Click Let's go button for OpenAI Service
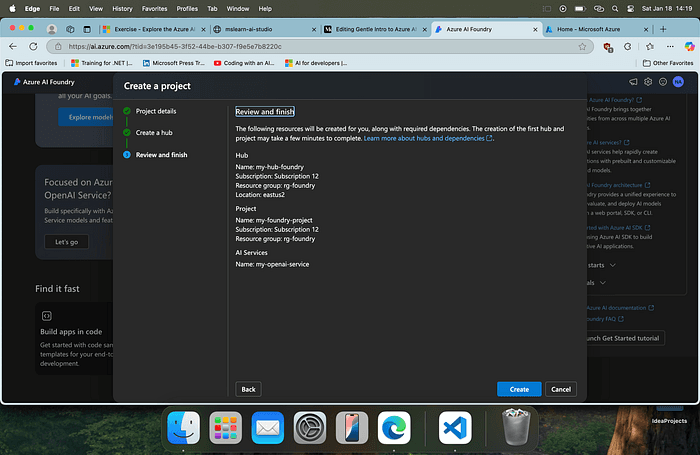Viewport: 700px width, 455px height. (67, 242)
